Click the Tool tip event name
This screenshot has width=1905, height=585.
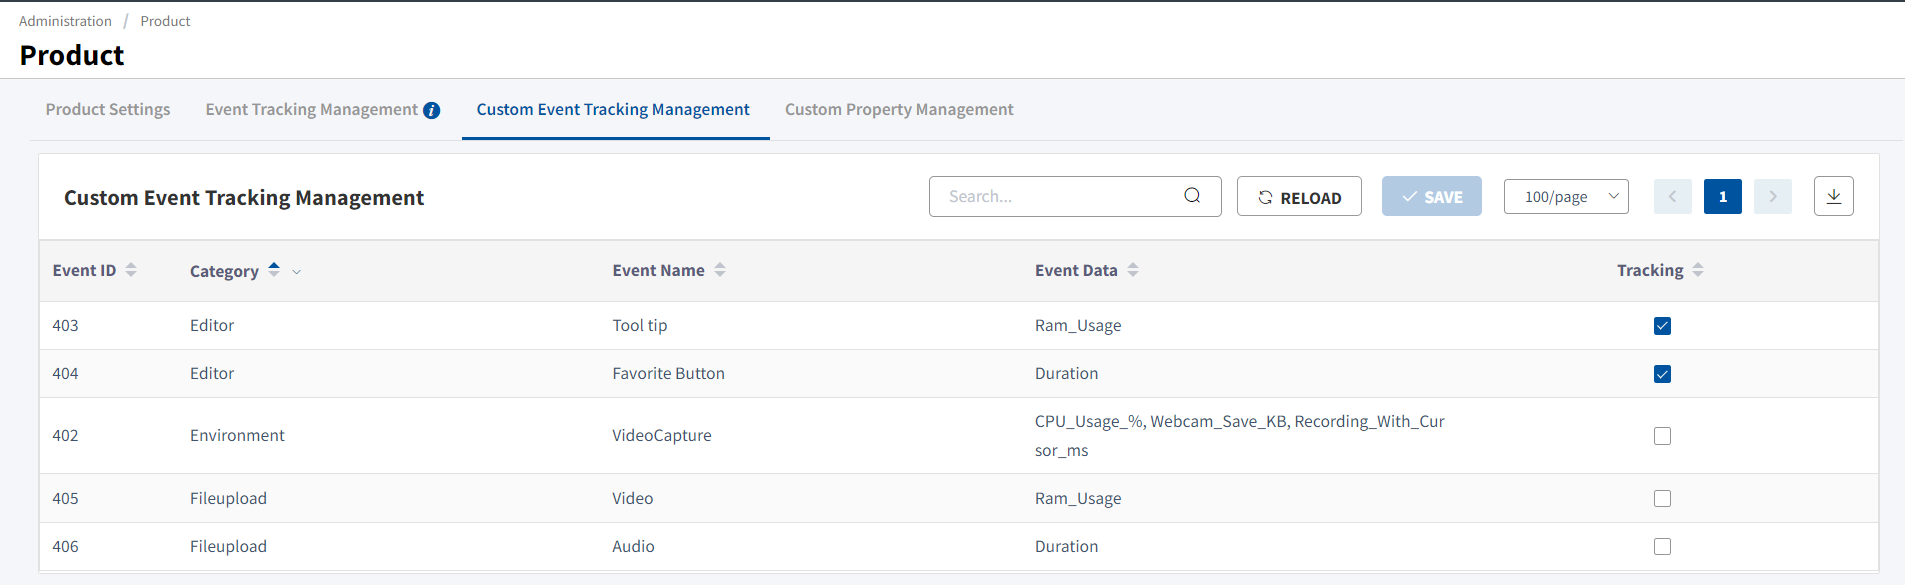click(640, 325)
